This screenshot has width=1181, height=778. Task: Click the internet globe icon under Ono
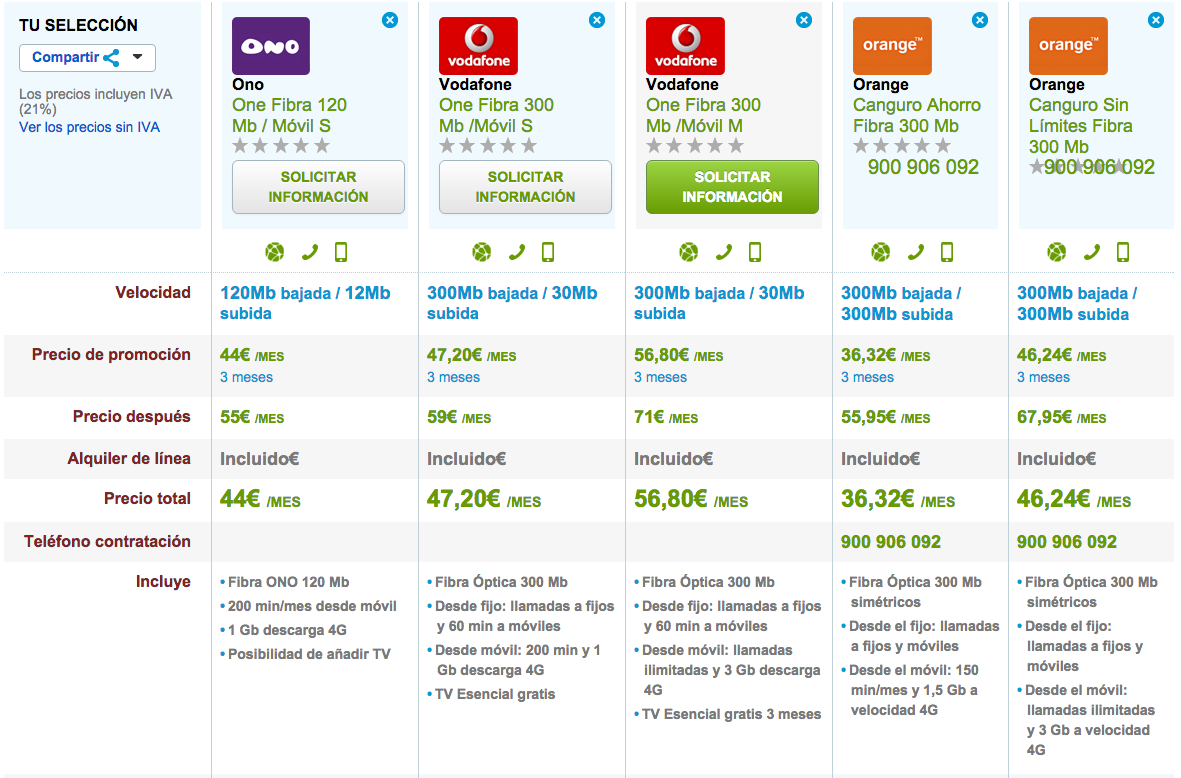275,252
